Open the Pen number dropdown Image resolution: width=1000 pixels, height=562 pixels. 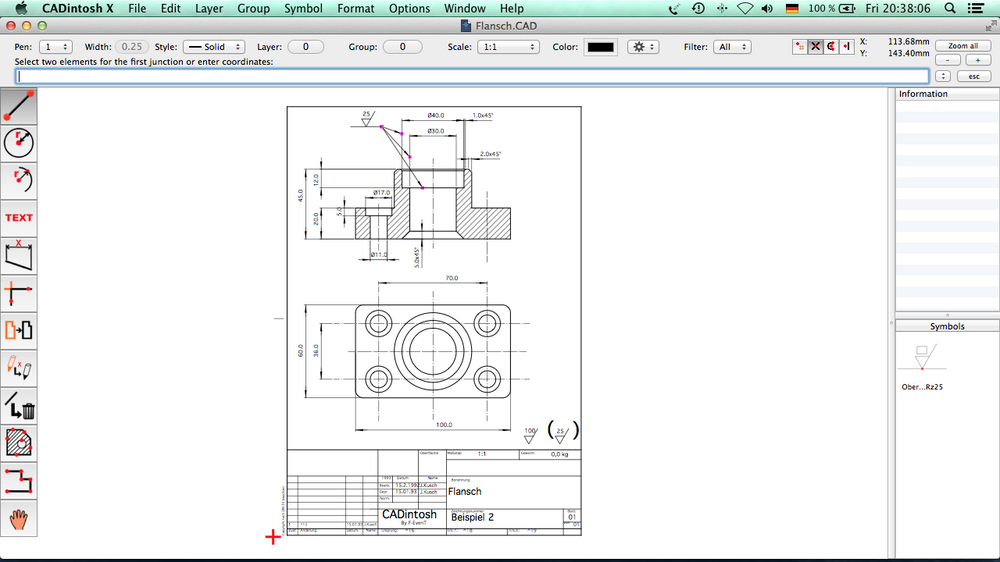click(x=55, y=47)
